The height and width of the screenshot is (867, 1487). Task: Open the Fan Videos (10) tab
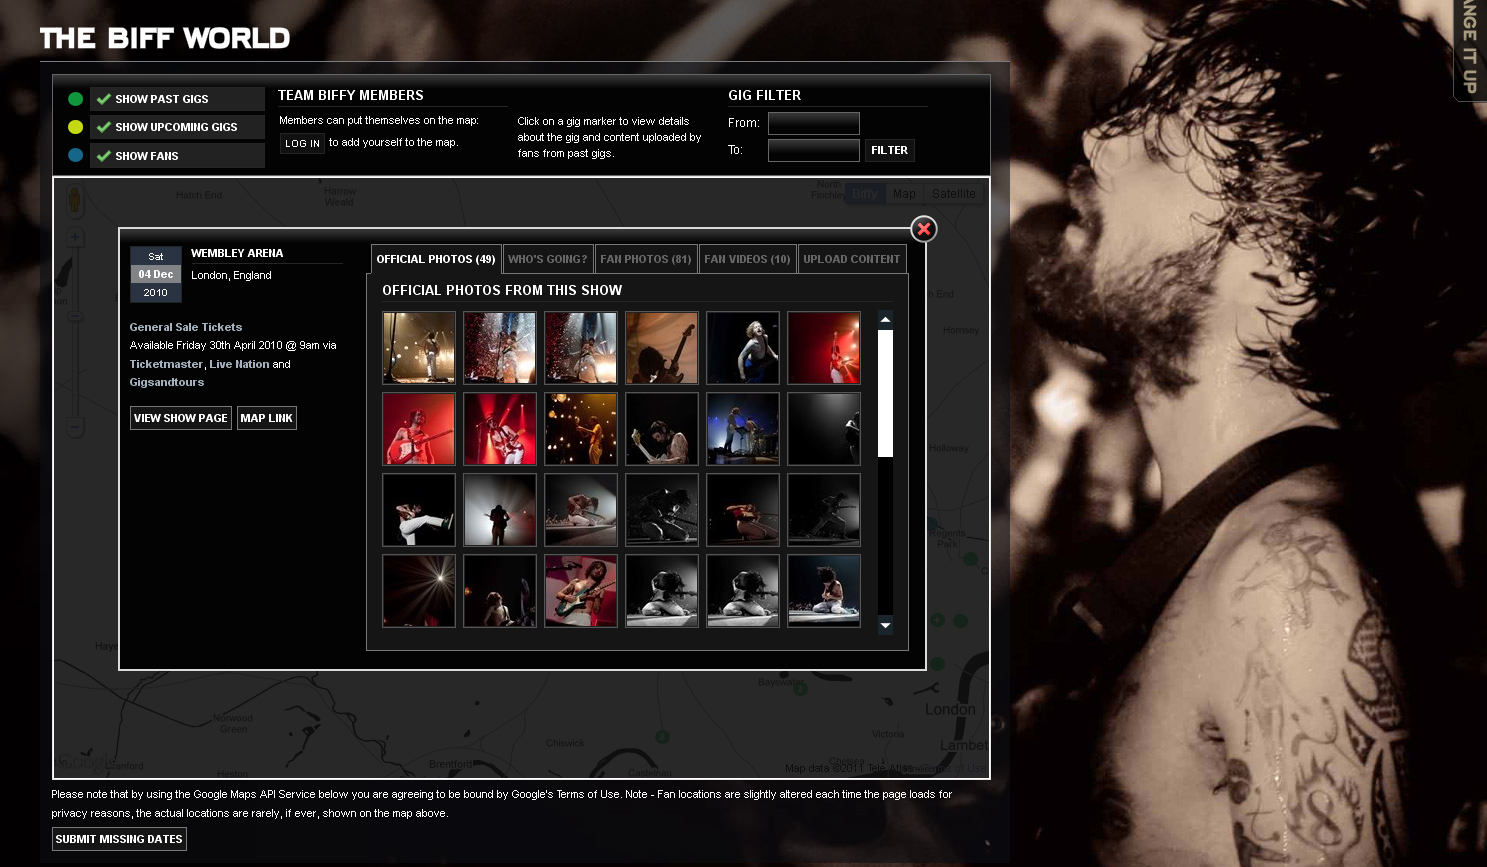point(747,259)
